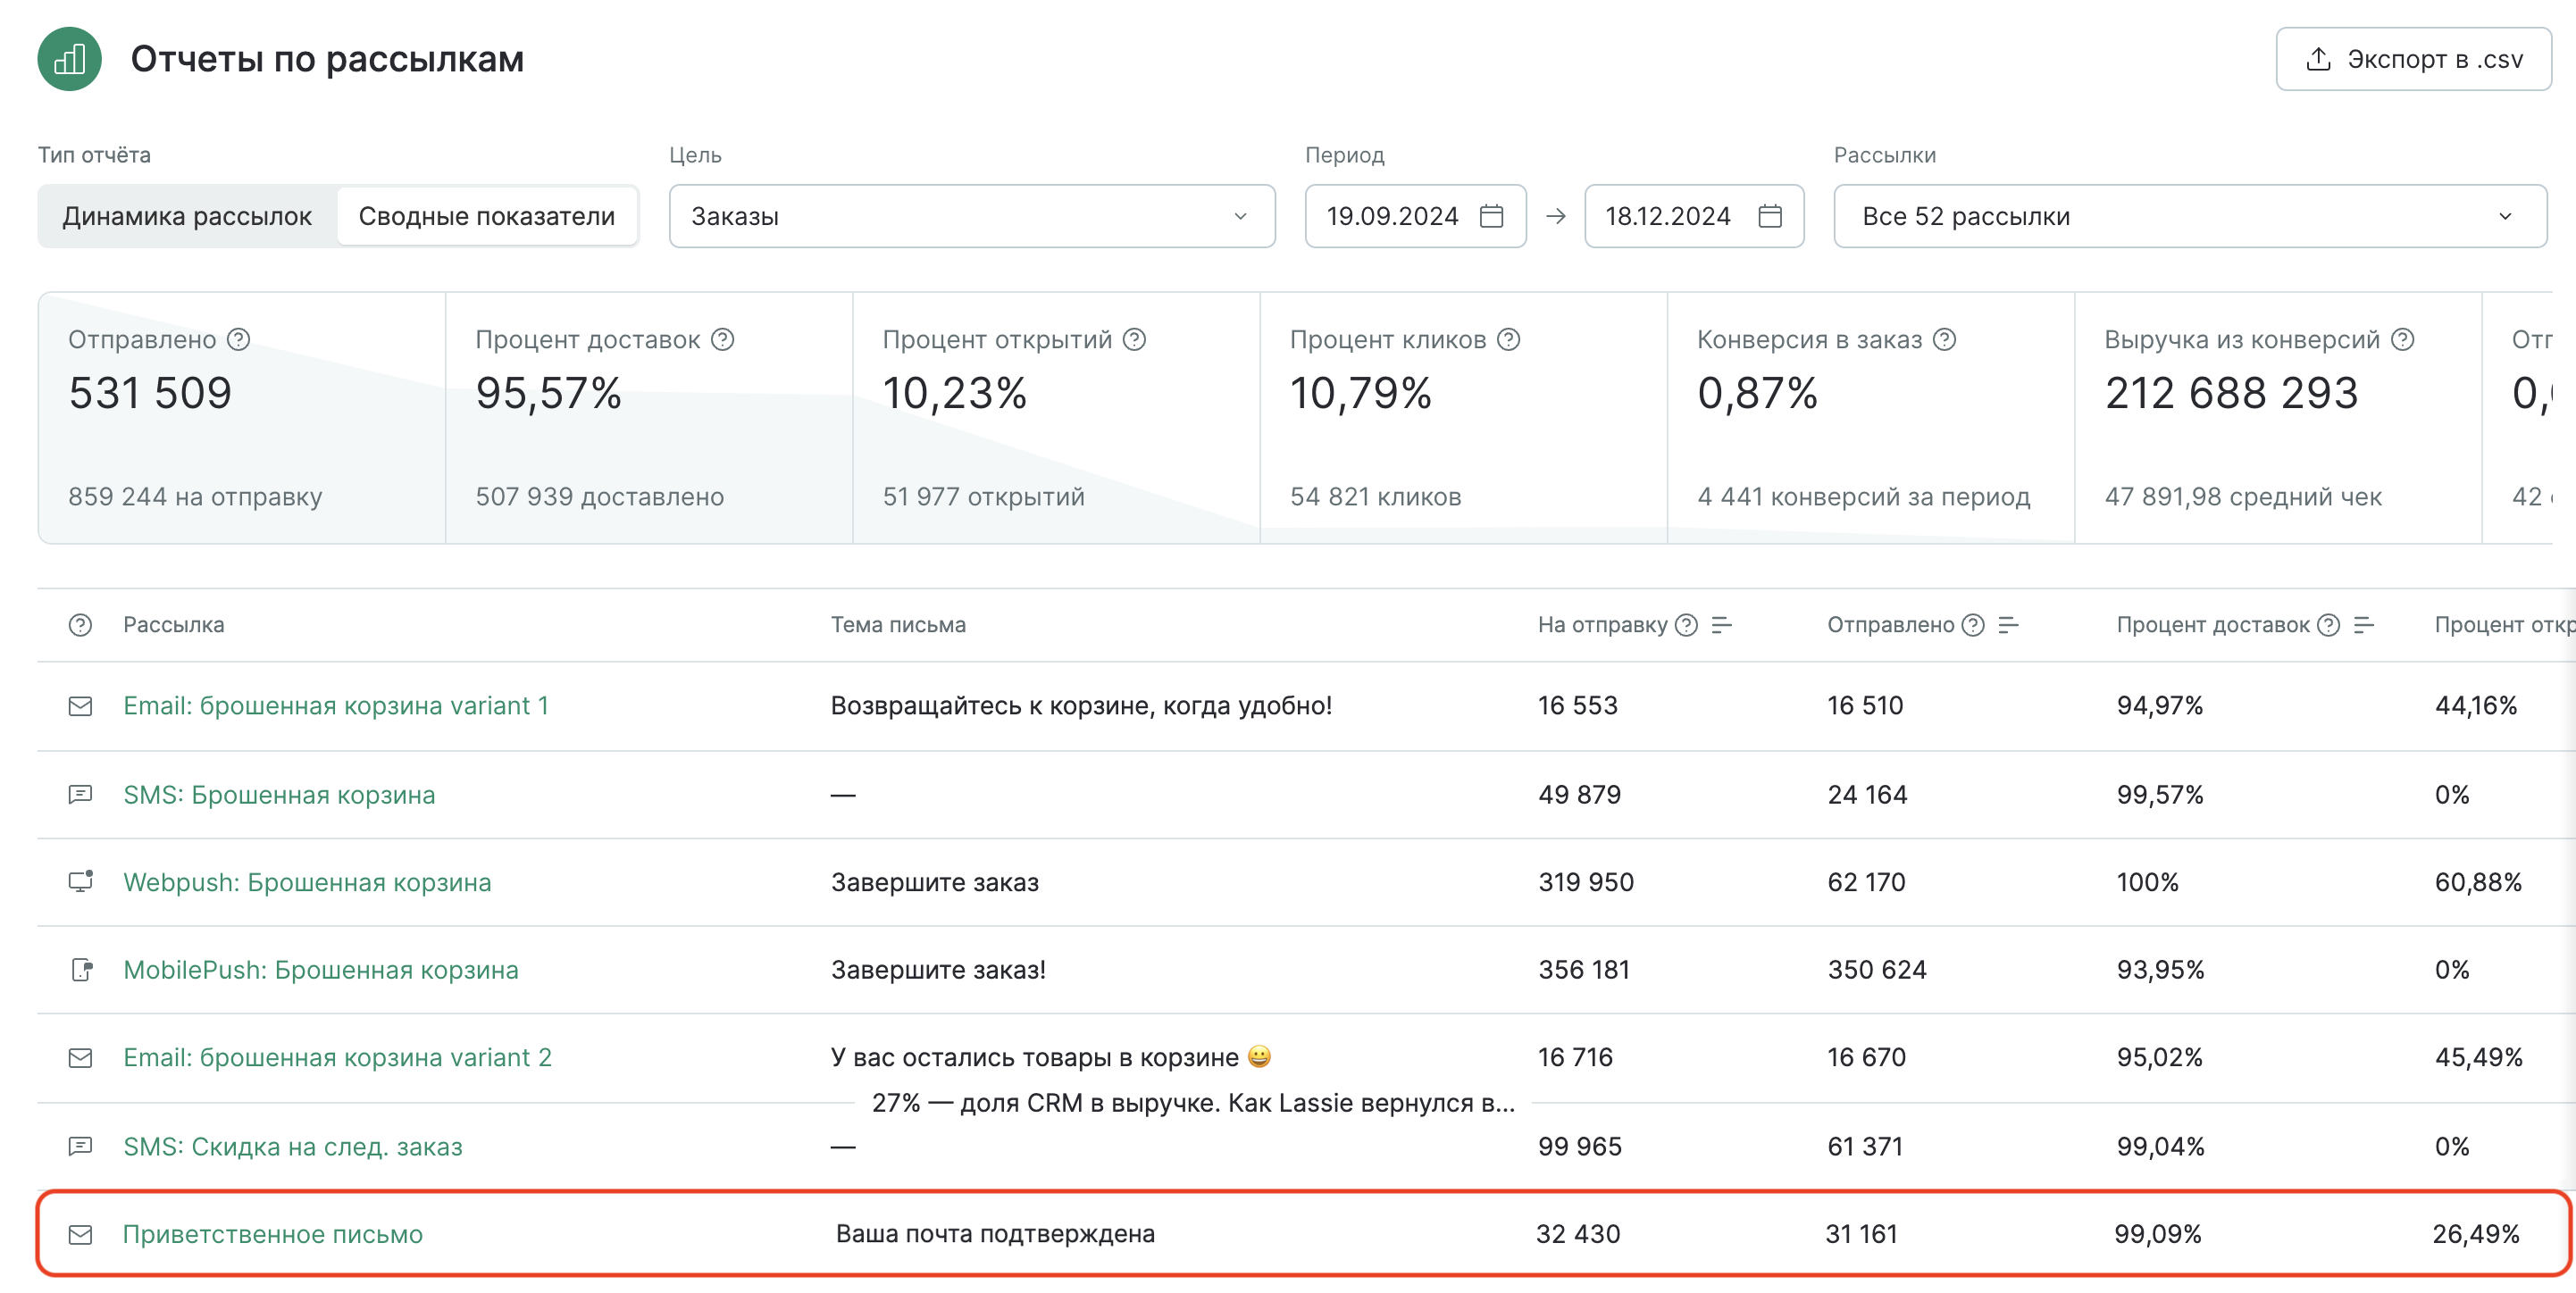Expand the chevron of the Рассылки selector
Screen dimensions: 2576x1293
pyautogui.click(x=2505, y=216)
